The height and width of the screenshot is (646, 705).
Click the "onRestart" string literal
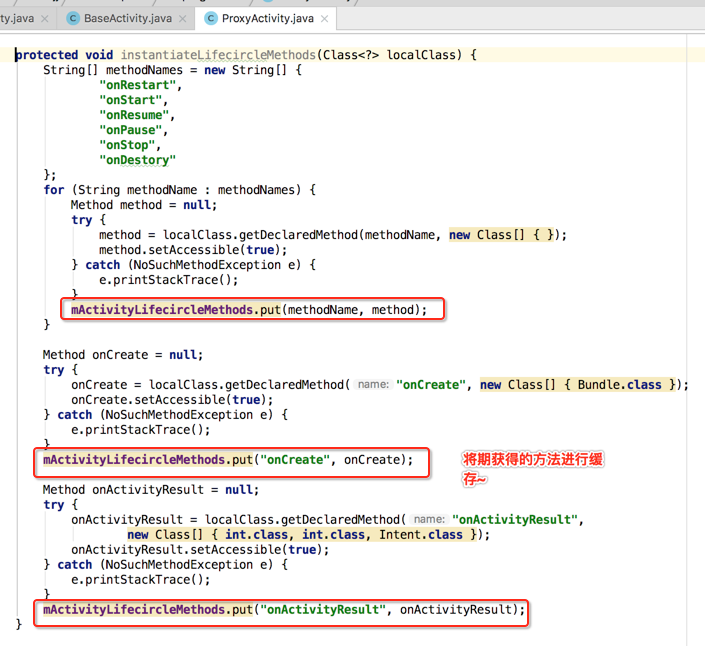138,85
